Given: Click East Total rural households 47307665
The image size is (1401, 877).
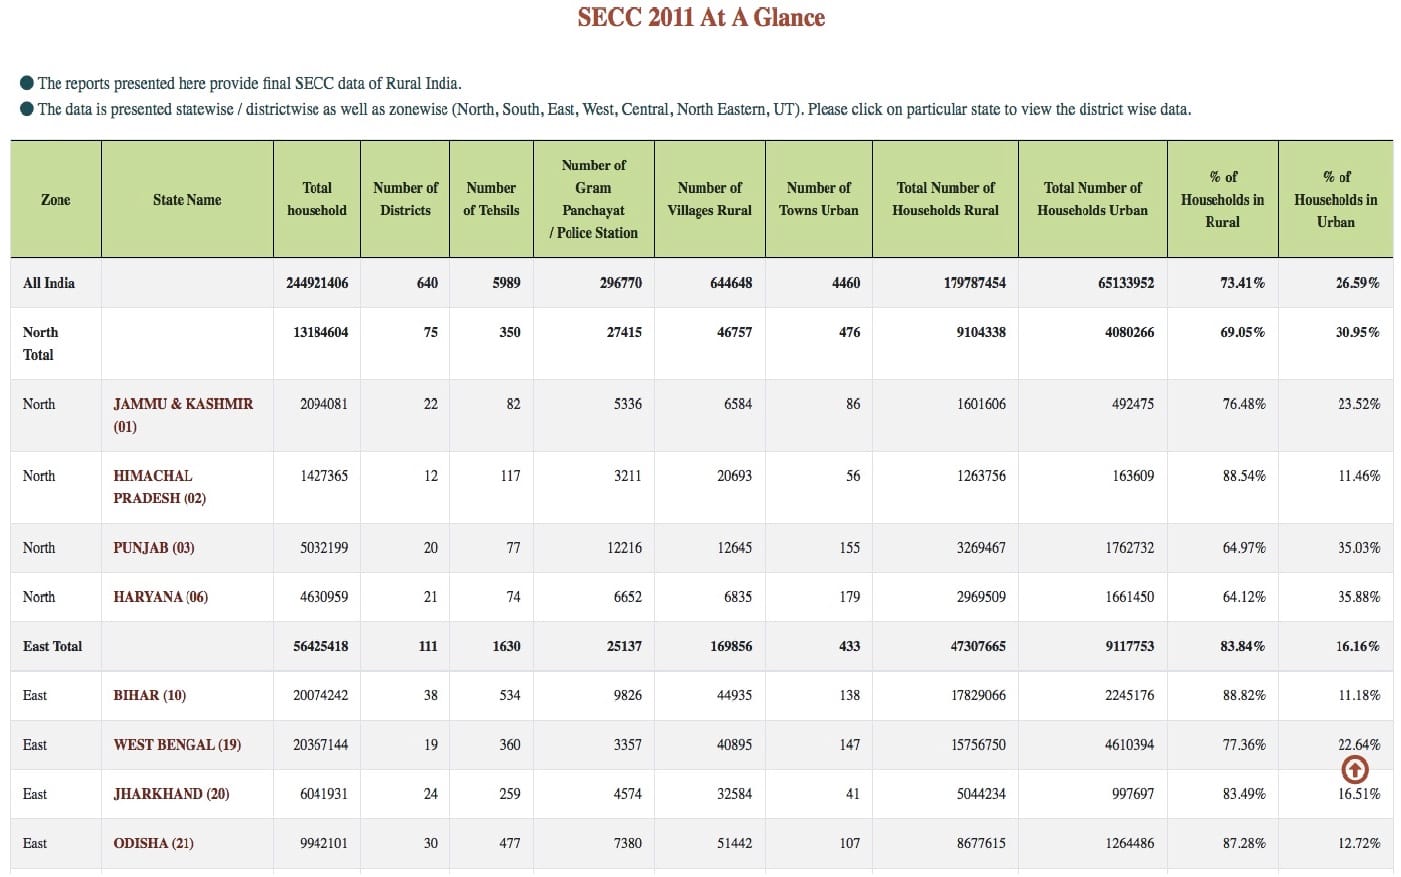Looking at the screenshot, I should (978, 646).
